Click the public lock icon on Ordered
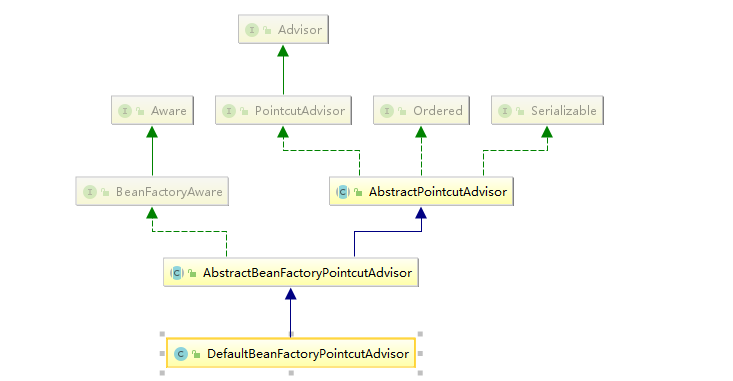Screen dimensions: 733x381 (x=402, y=111)
